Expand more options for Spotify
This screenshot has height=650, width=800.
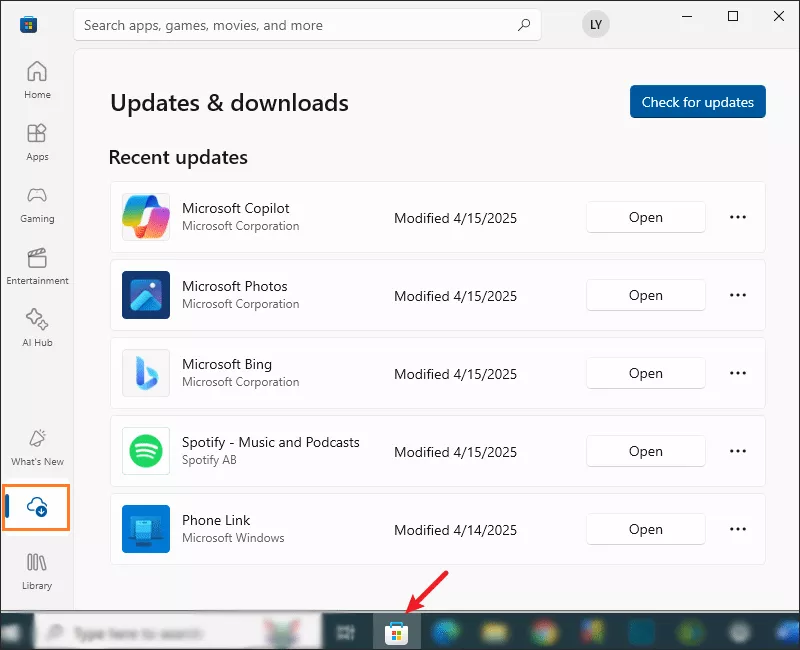[737, 452]
